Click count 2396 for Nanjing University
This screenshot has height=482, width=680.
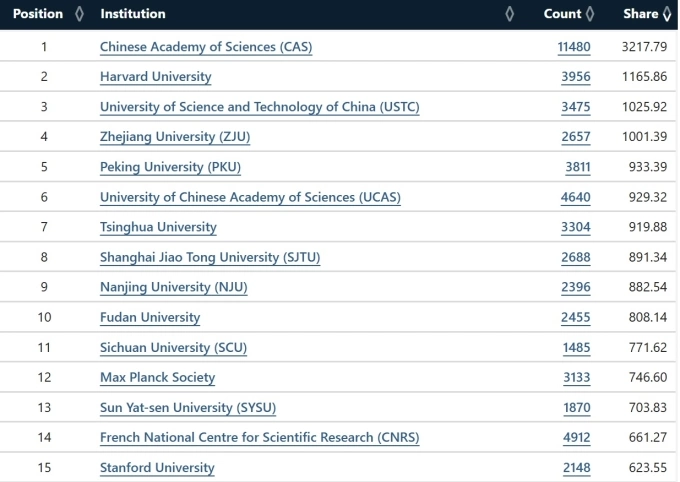click(576, 287)
